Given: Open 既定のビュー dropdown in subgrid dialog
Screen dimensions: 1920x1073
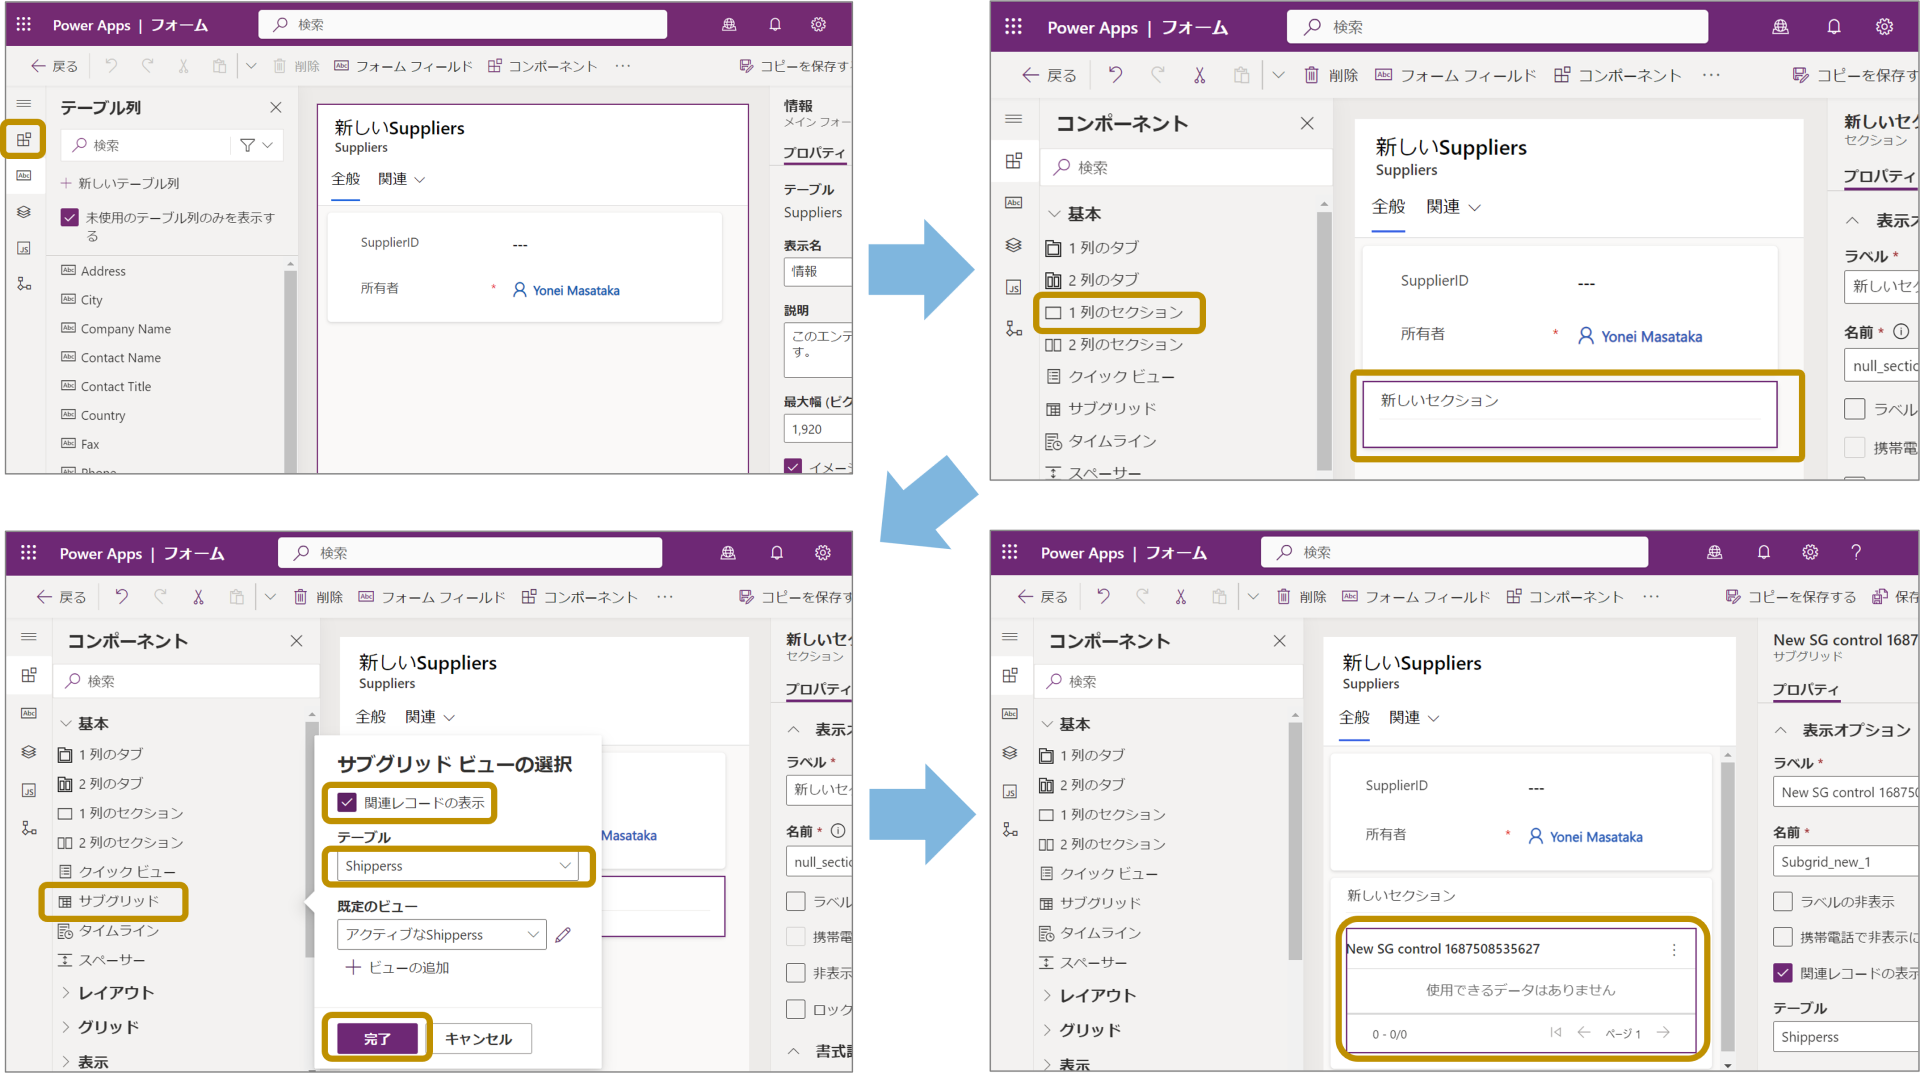Looking at the screenshot, I should click(x=442, y=934).
